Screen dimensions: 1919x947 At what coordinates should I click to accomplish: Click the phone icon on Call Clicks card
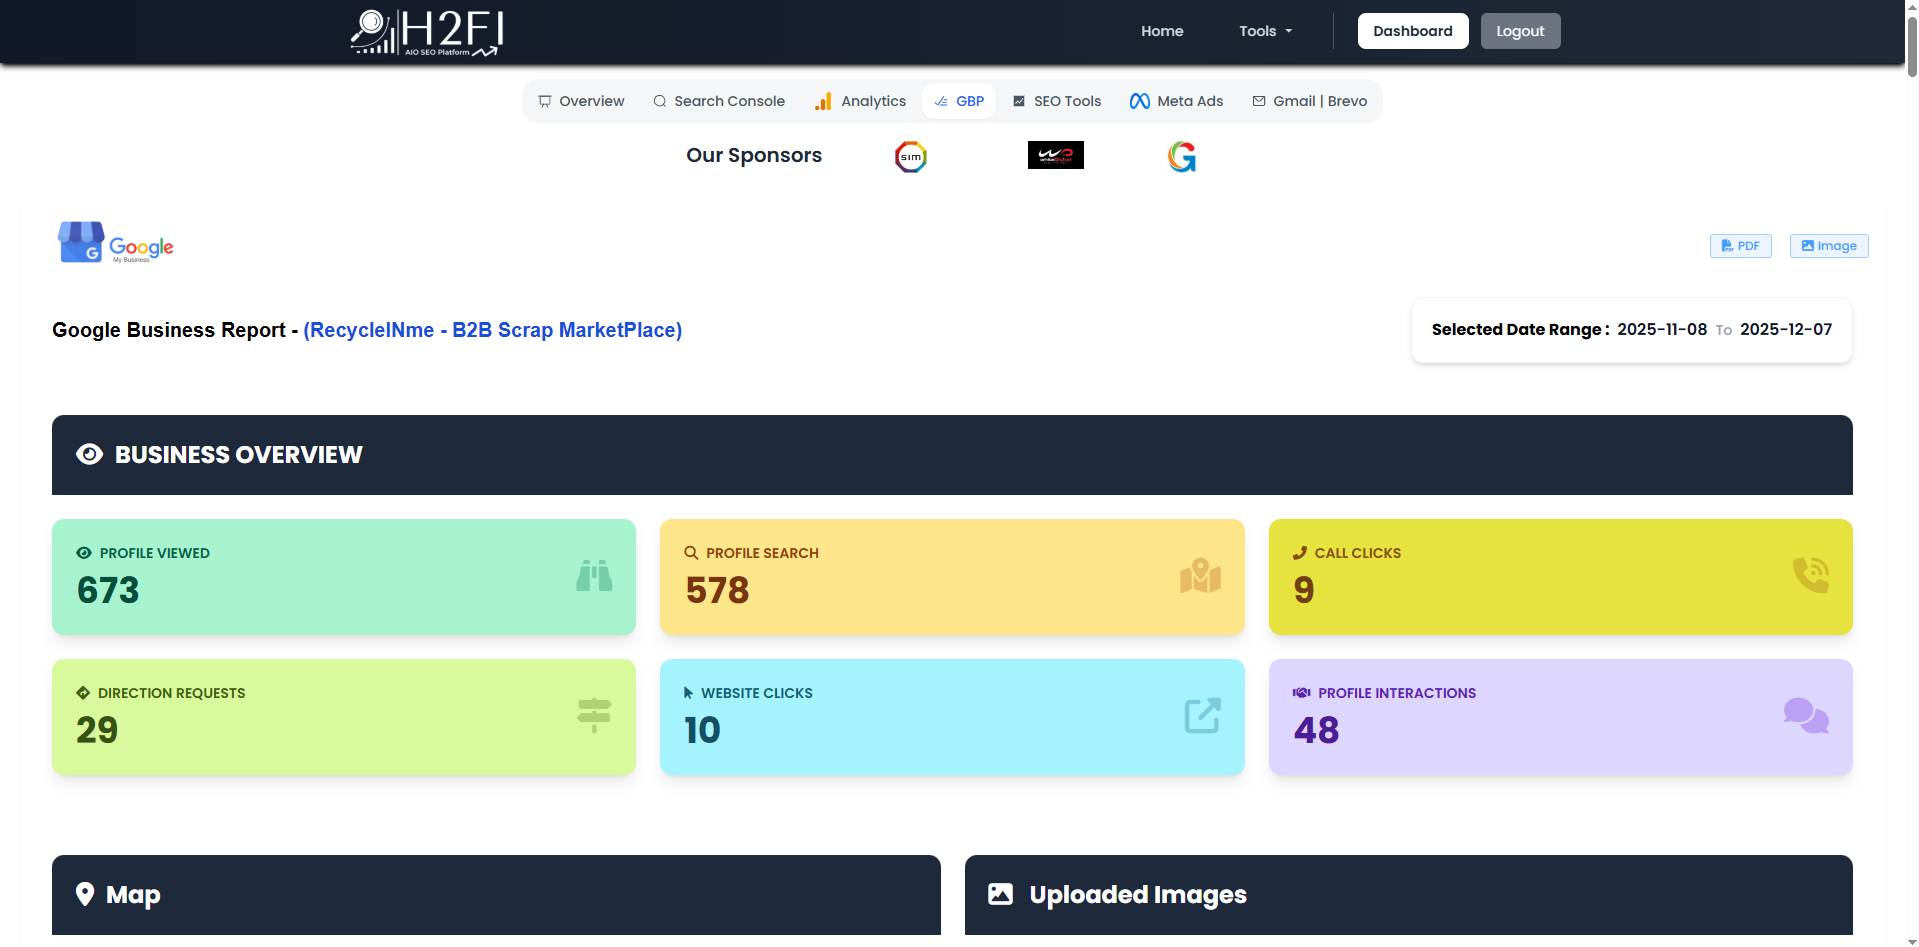coord(1810,576)
